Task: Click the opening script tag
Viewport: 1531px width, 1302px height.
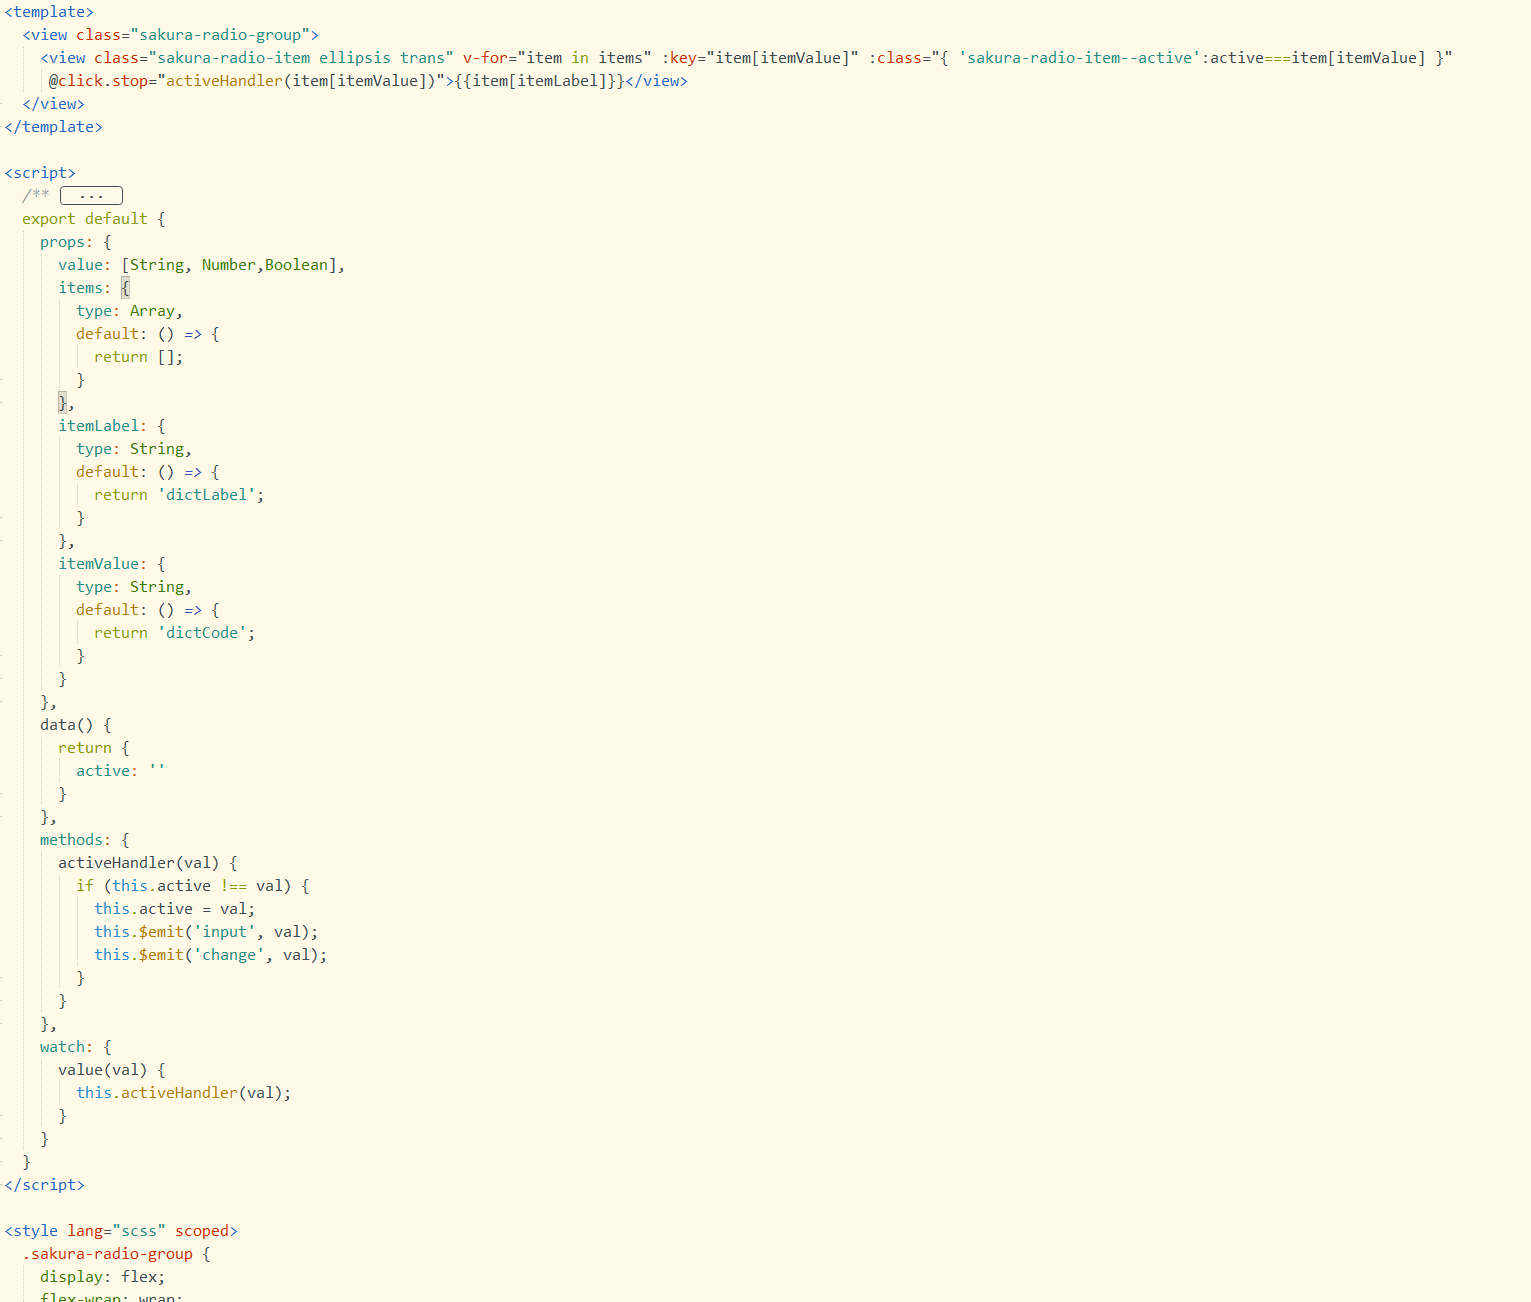Action: click(40, 173)
